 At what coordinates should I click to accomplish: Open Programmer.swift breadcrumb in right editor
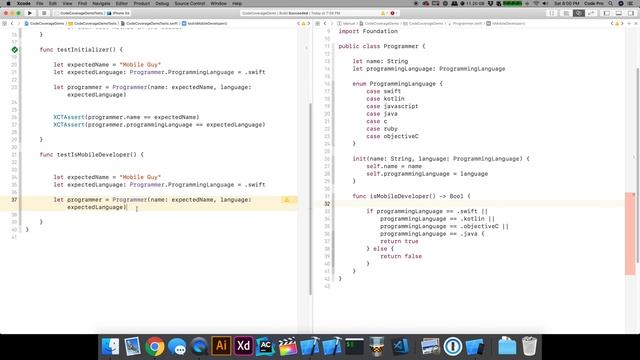tap(464, 24)
